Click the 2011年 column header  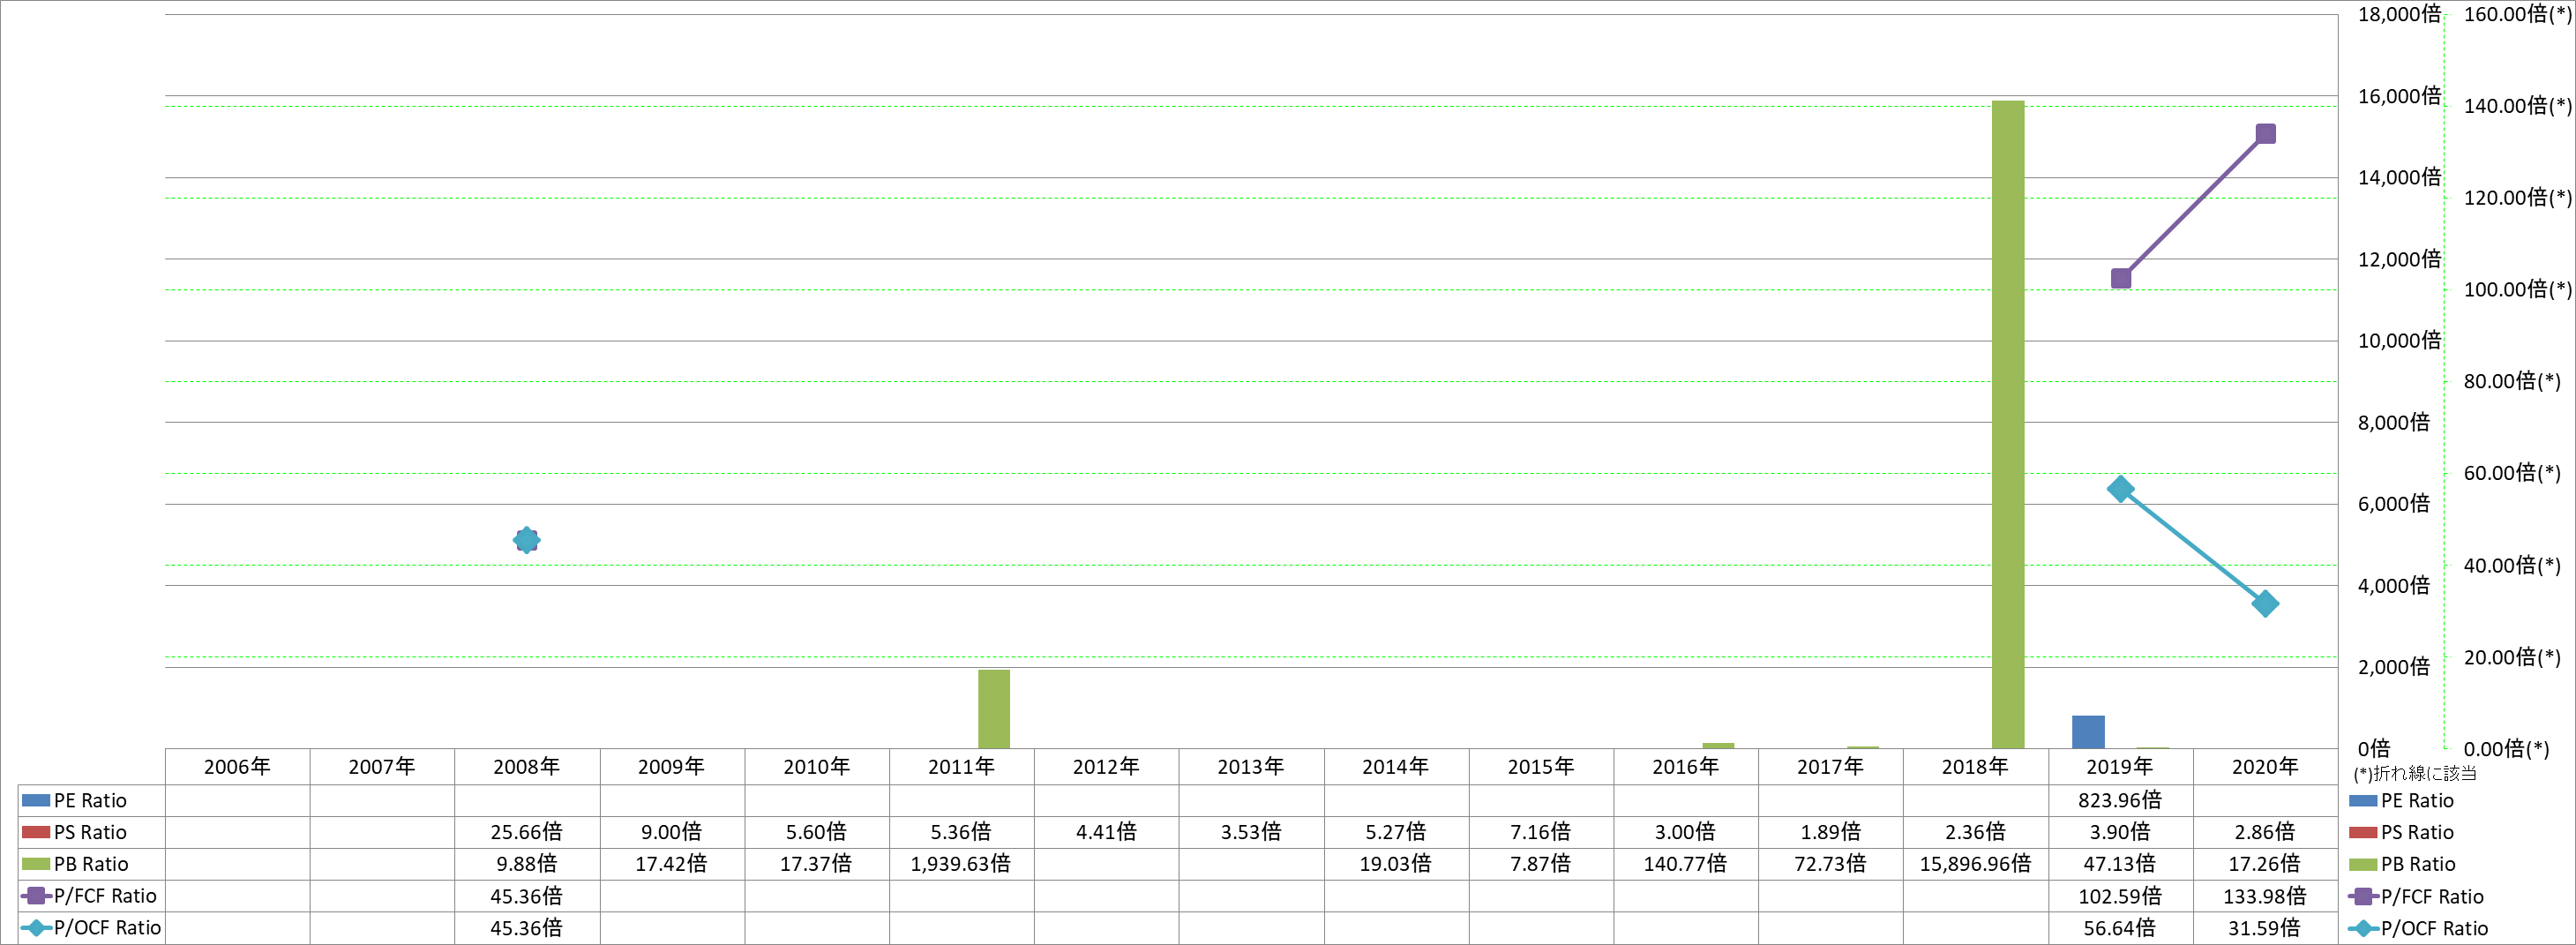click(x=961, y=766)
